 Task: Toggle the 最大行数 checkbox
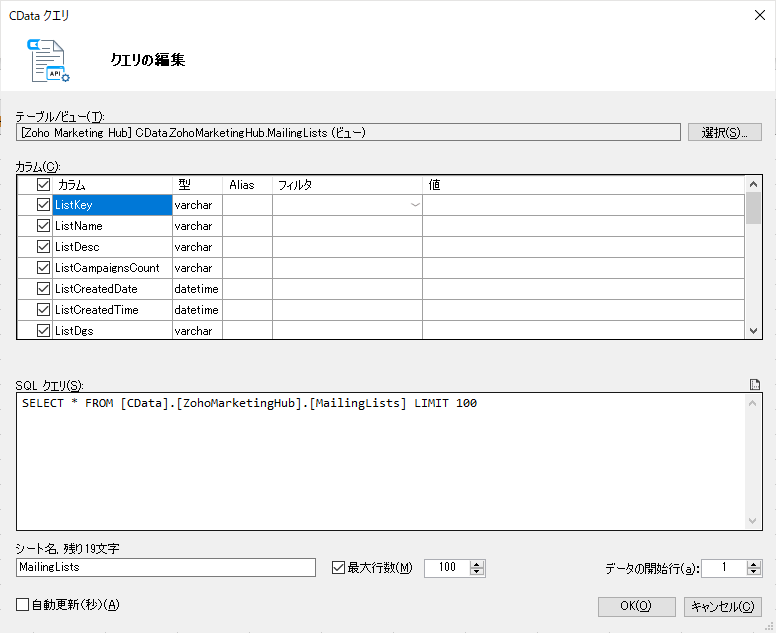pyautogui.click(x=339, y=568)
